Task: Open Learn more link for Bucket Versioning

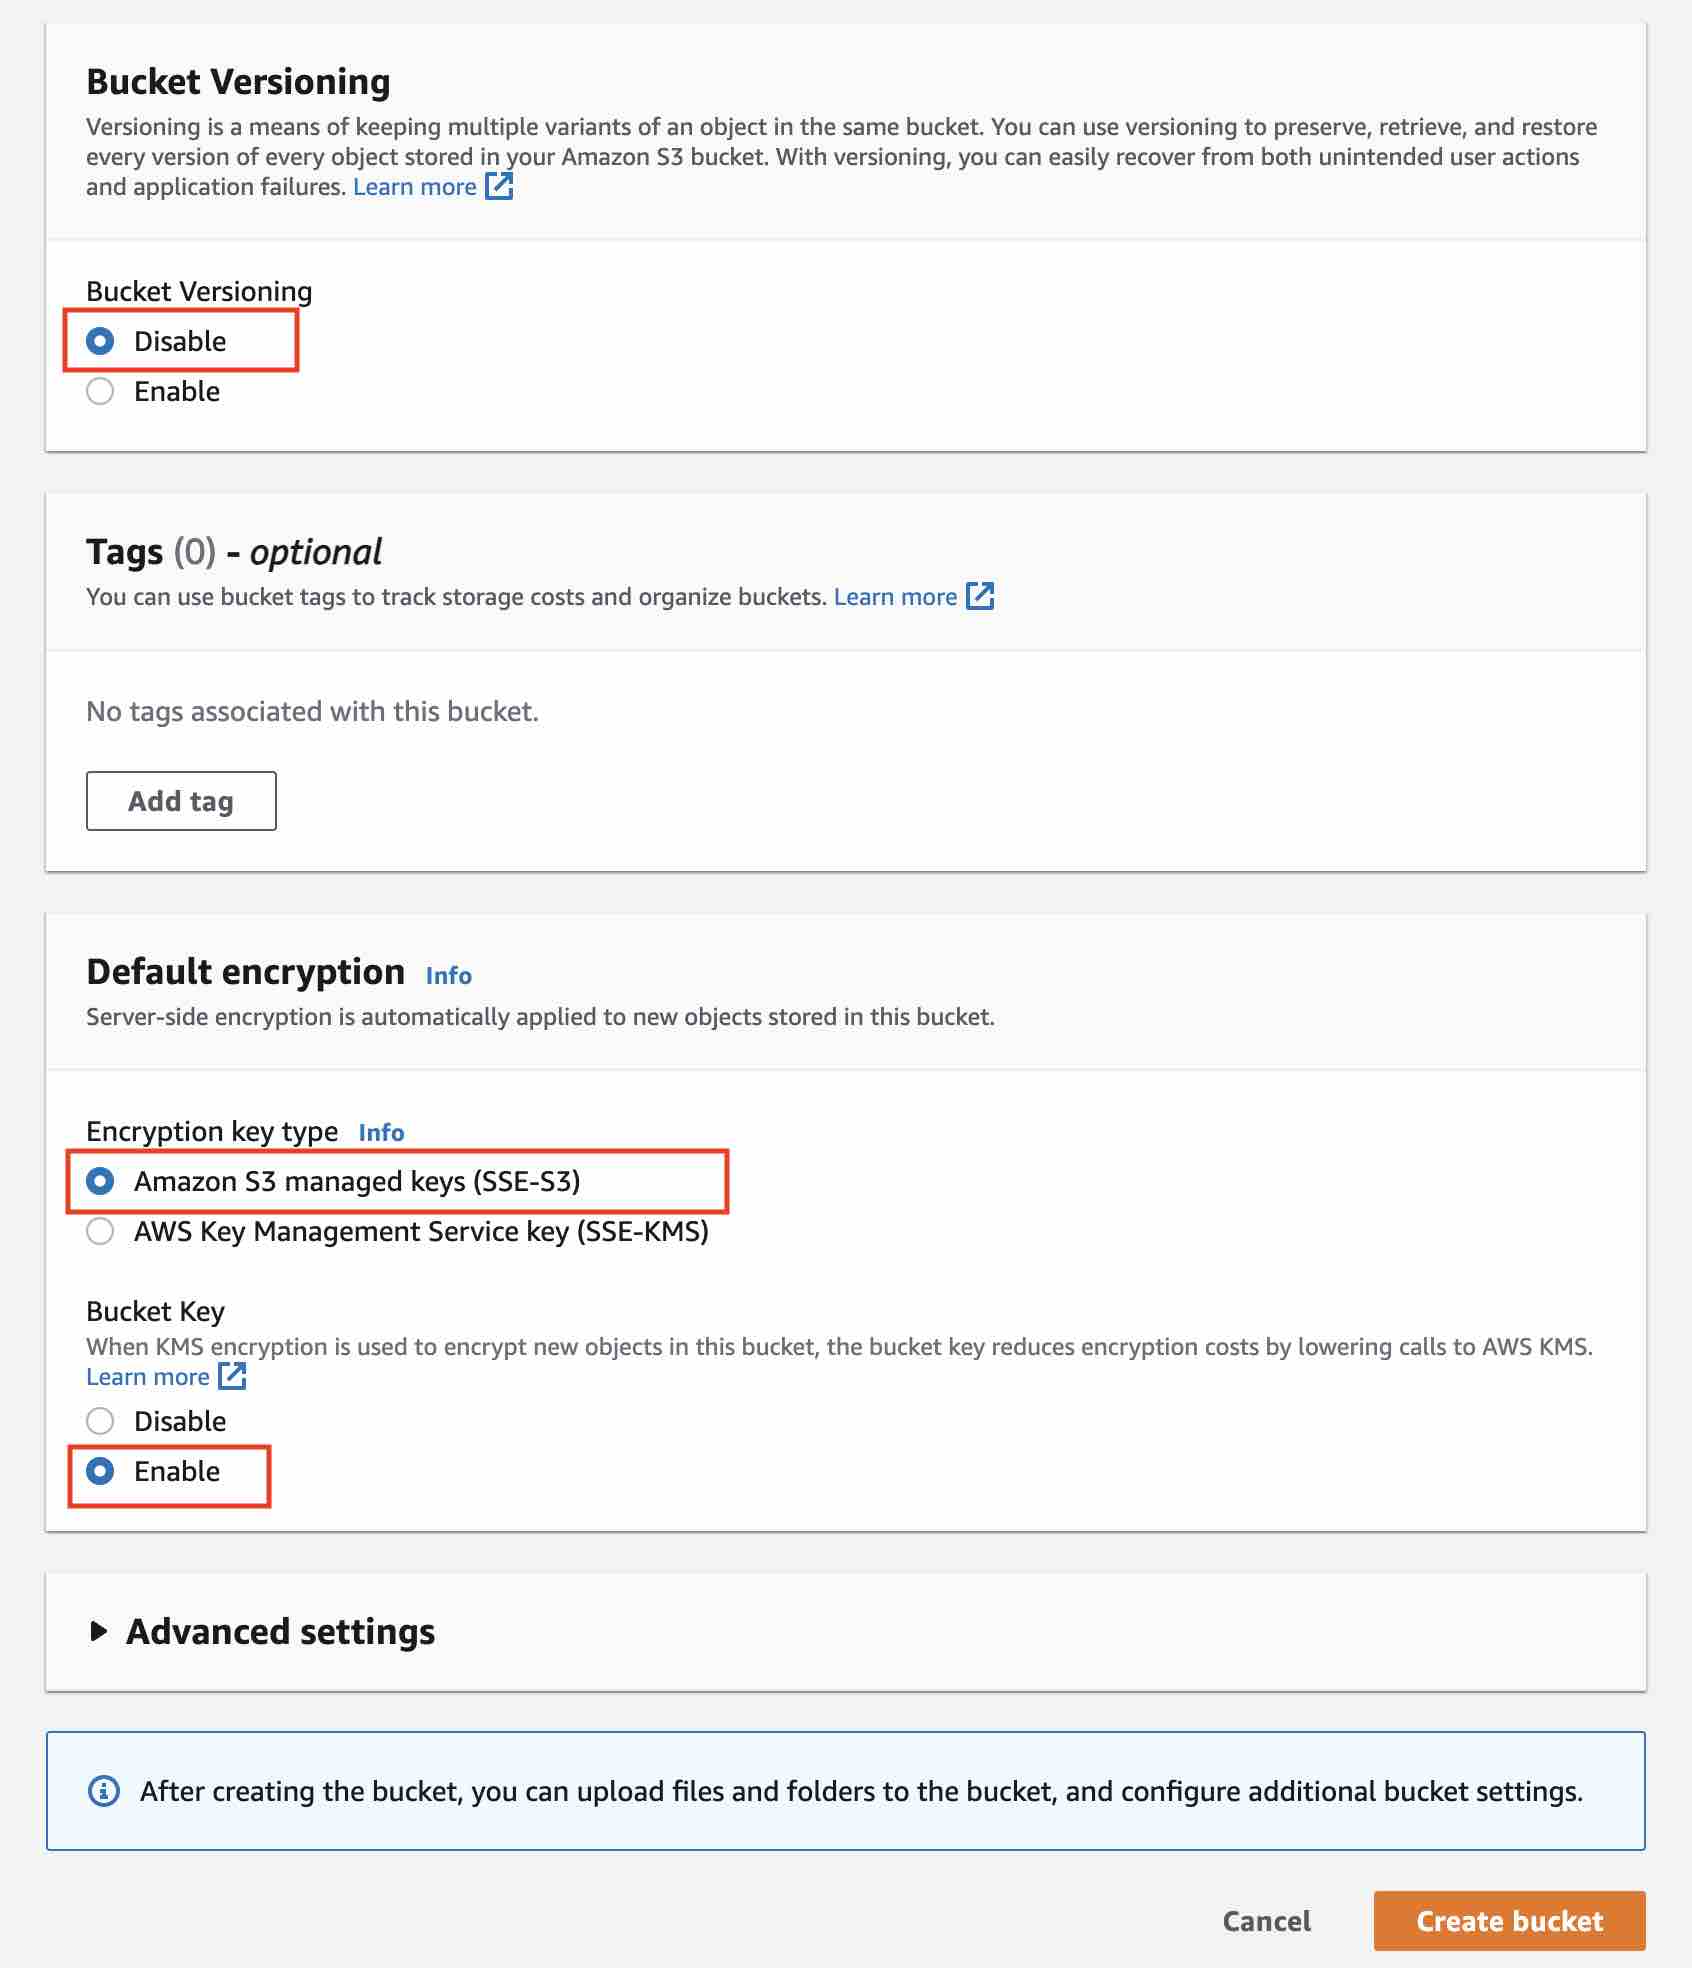Action: 414,187
